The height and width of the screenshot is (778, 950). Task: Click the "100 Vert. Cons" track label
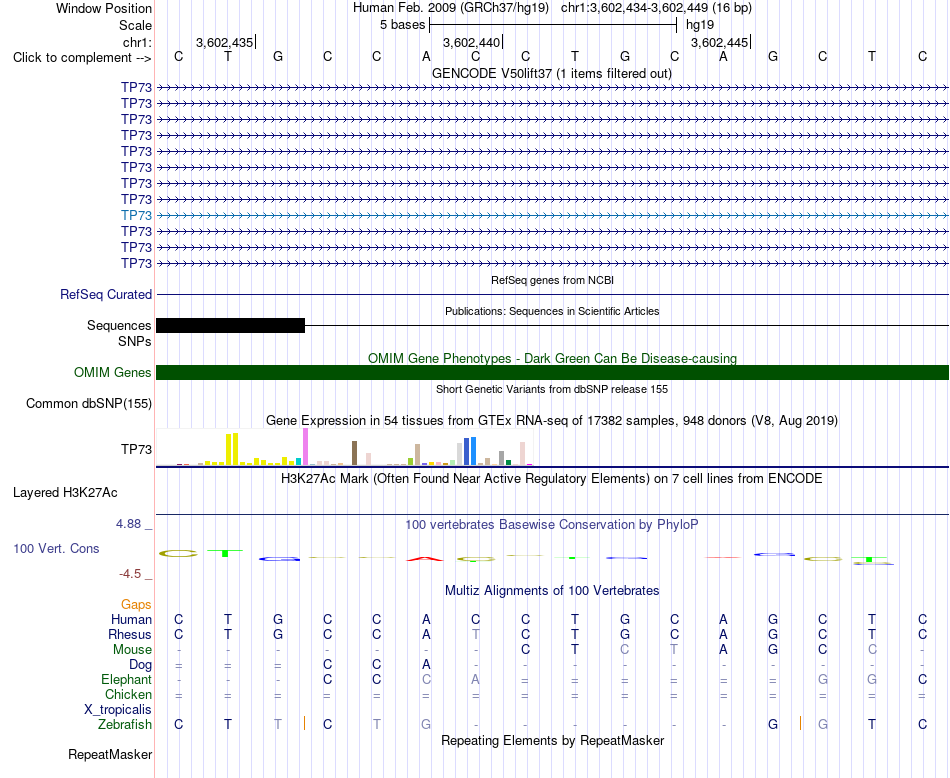coord(56,548)
